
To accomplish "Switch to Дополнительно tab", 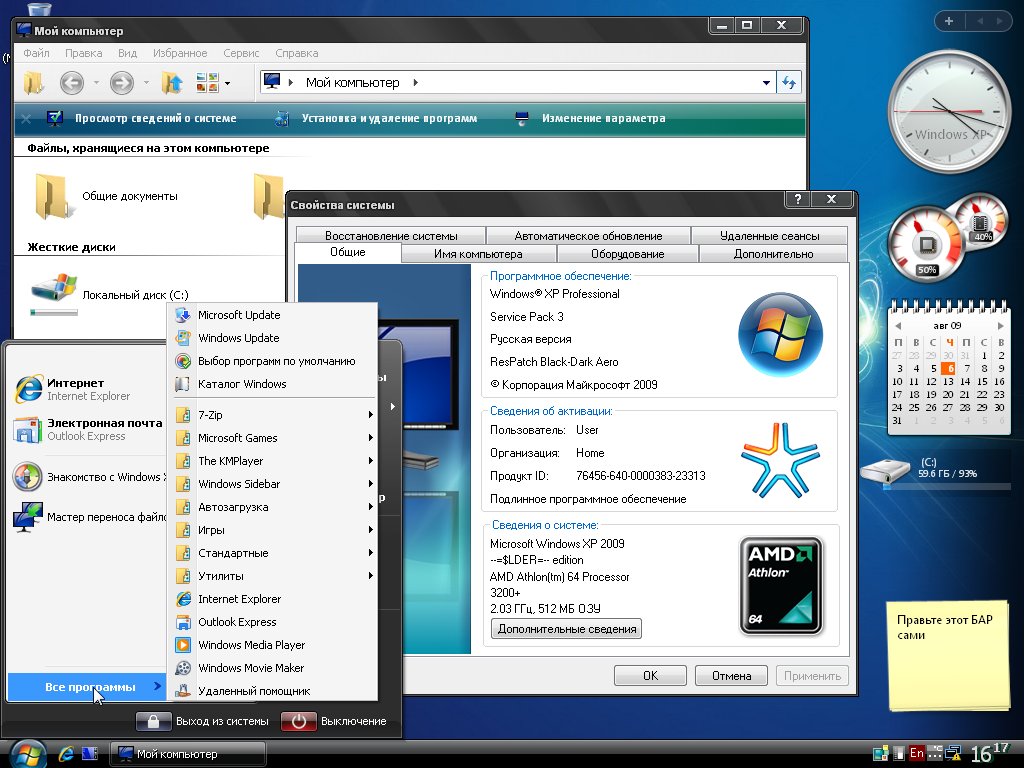I will click(773, 254).
